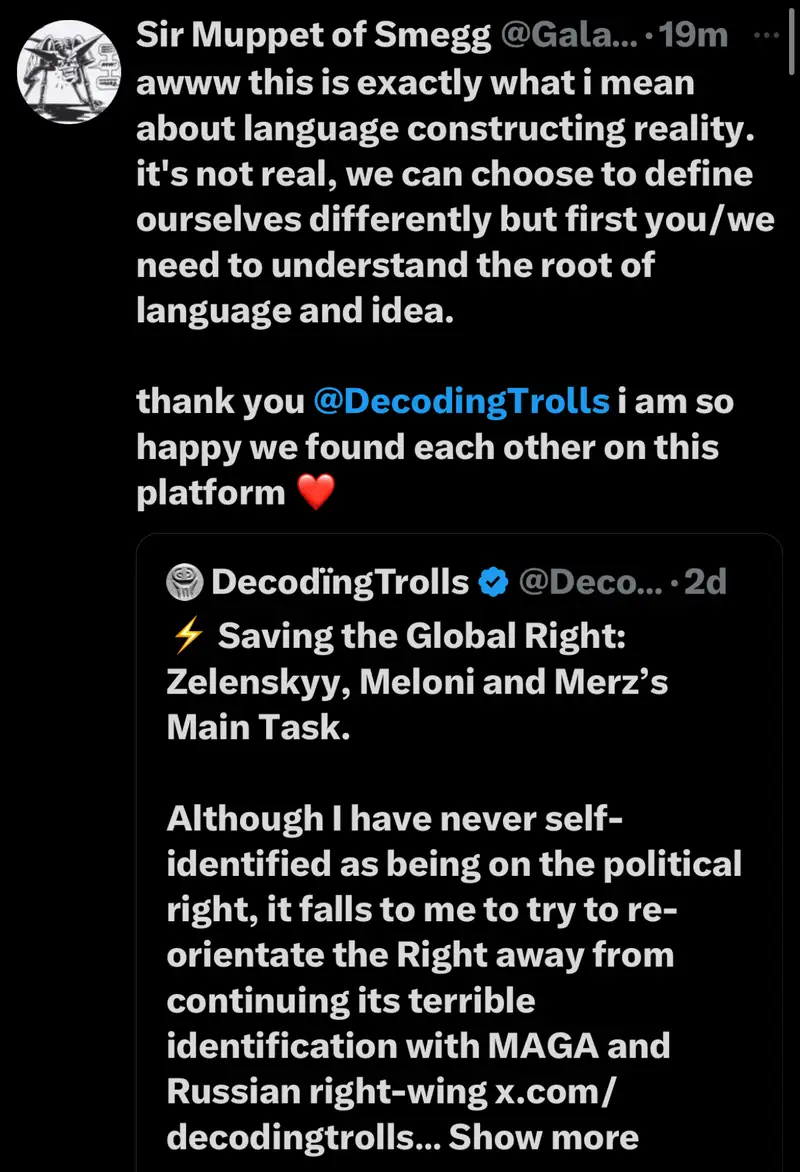Open the tweet's three-dot more options menu
This screenshot has width=800, height=1172.
click(763, 34)
